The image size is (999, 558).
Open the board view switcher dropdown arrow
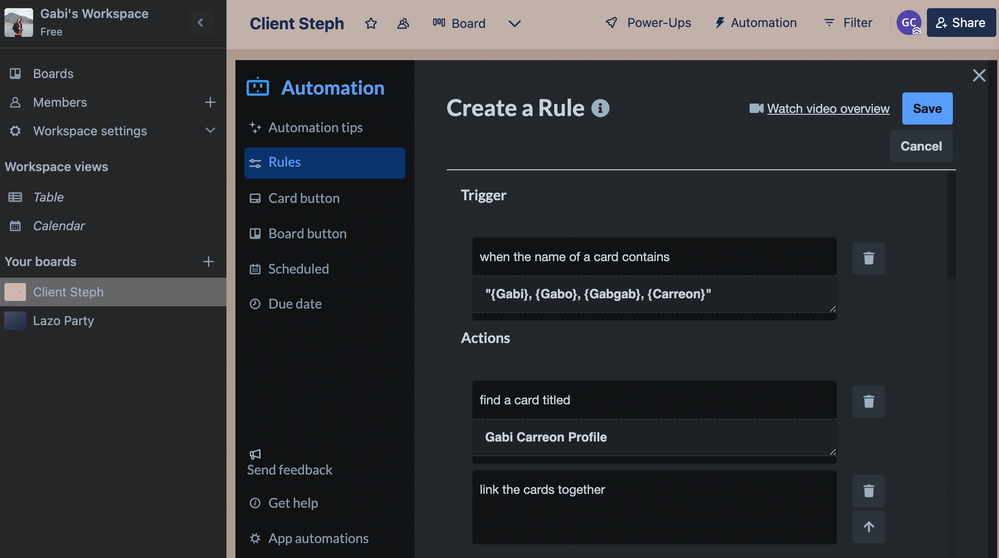click(514, 23)
